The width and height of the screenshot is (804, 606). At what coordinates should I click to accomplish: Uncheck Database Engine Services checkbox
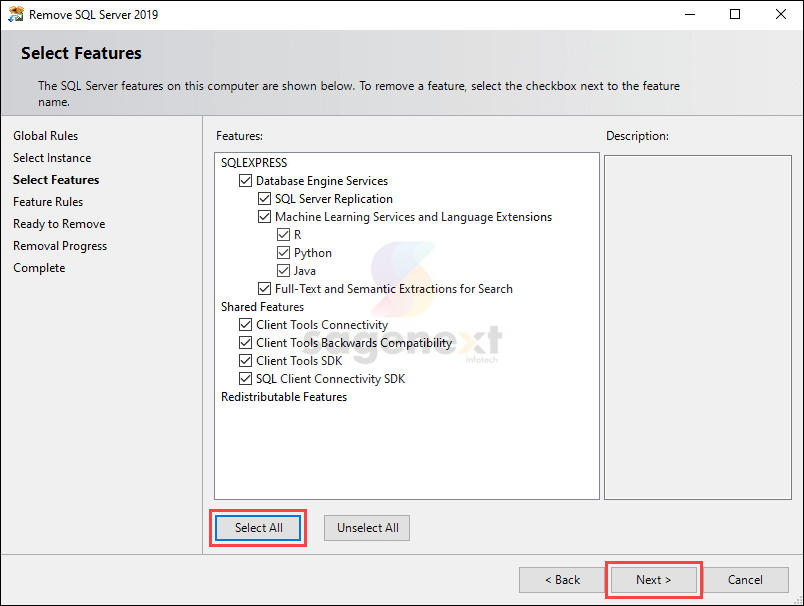[x=245, y=180]
